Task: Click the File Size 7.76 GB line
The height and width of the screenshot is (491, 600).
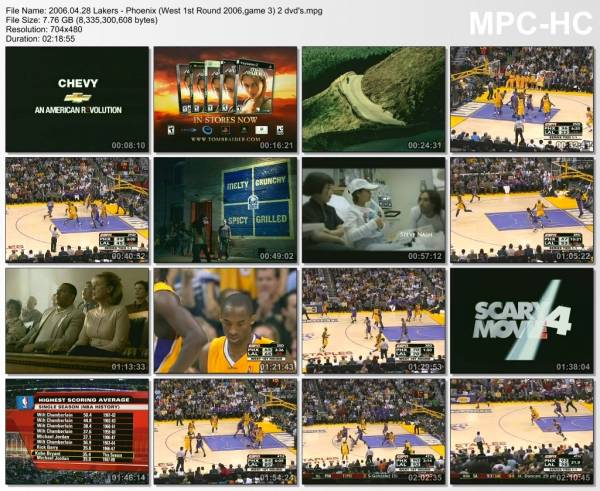Action: pos(82,20)
